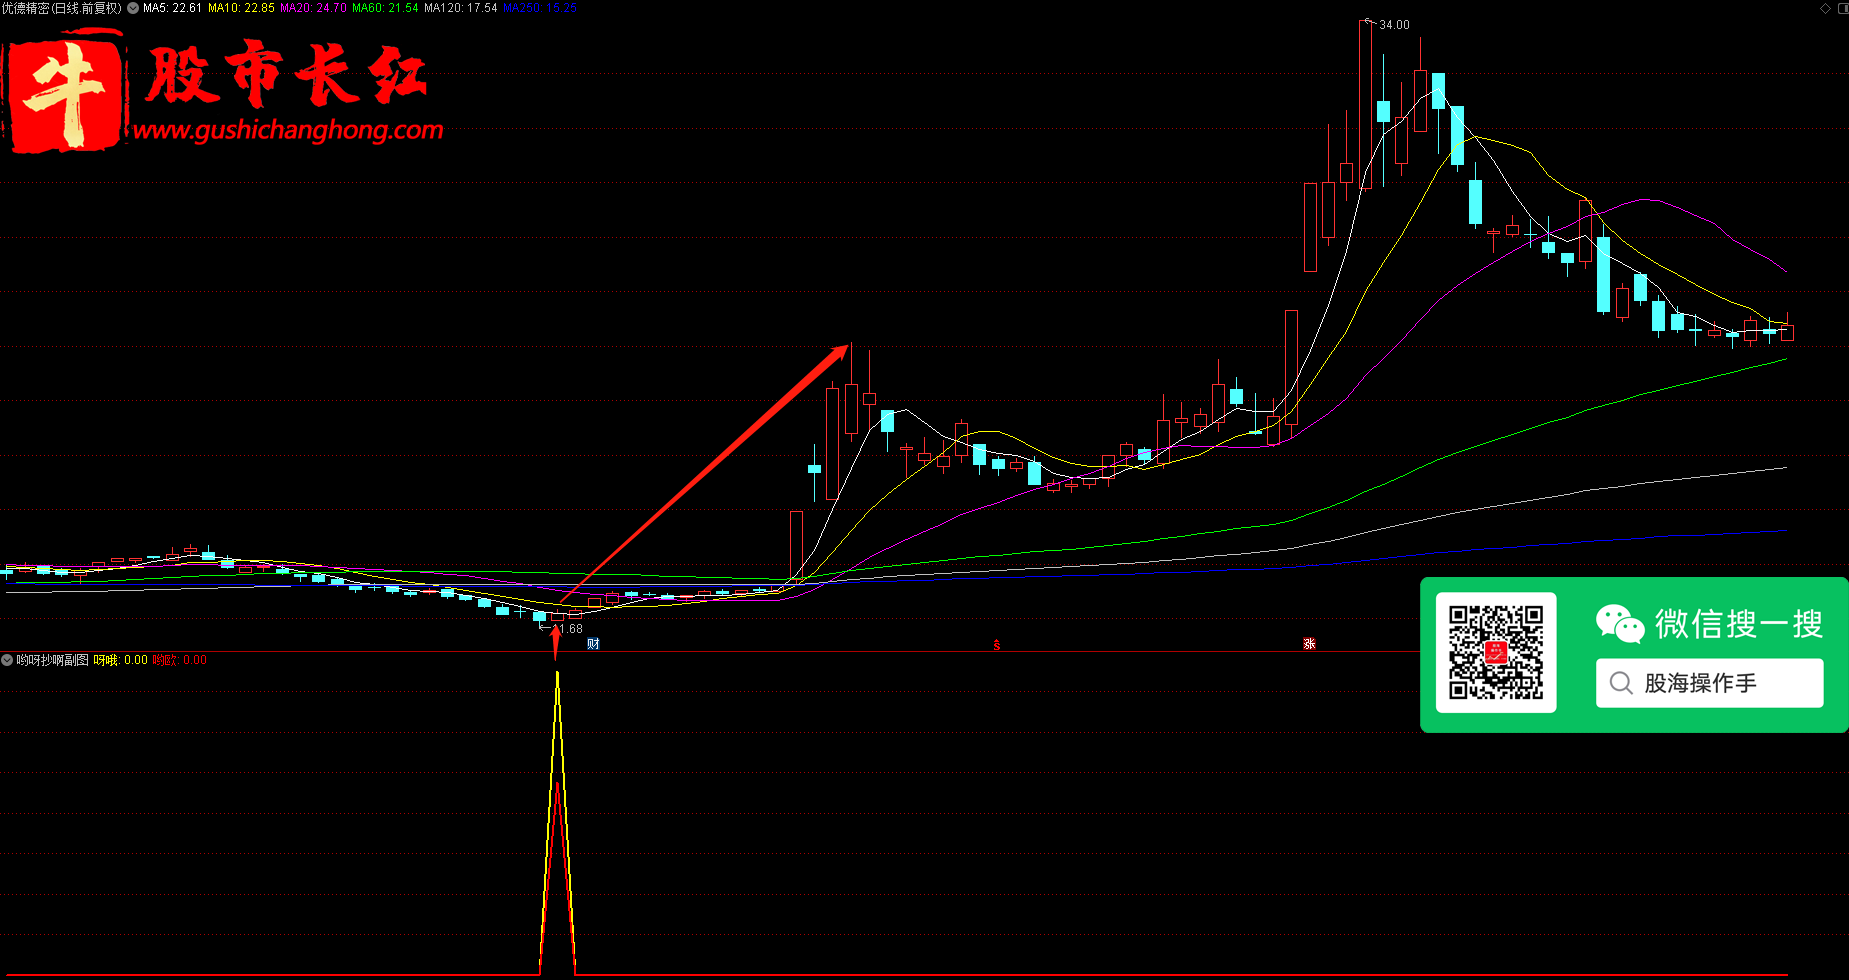Click the green MA60: 21.54 label
1849x980 pixels.
385,8
